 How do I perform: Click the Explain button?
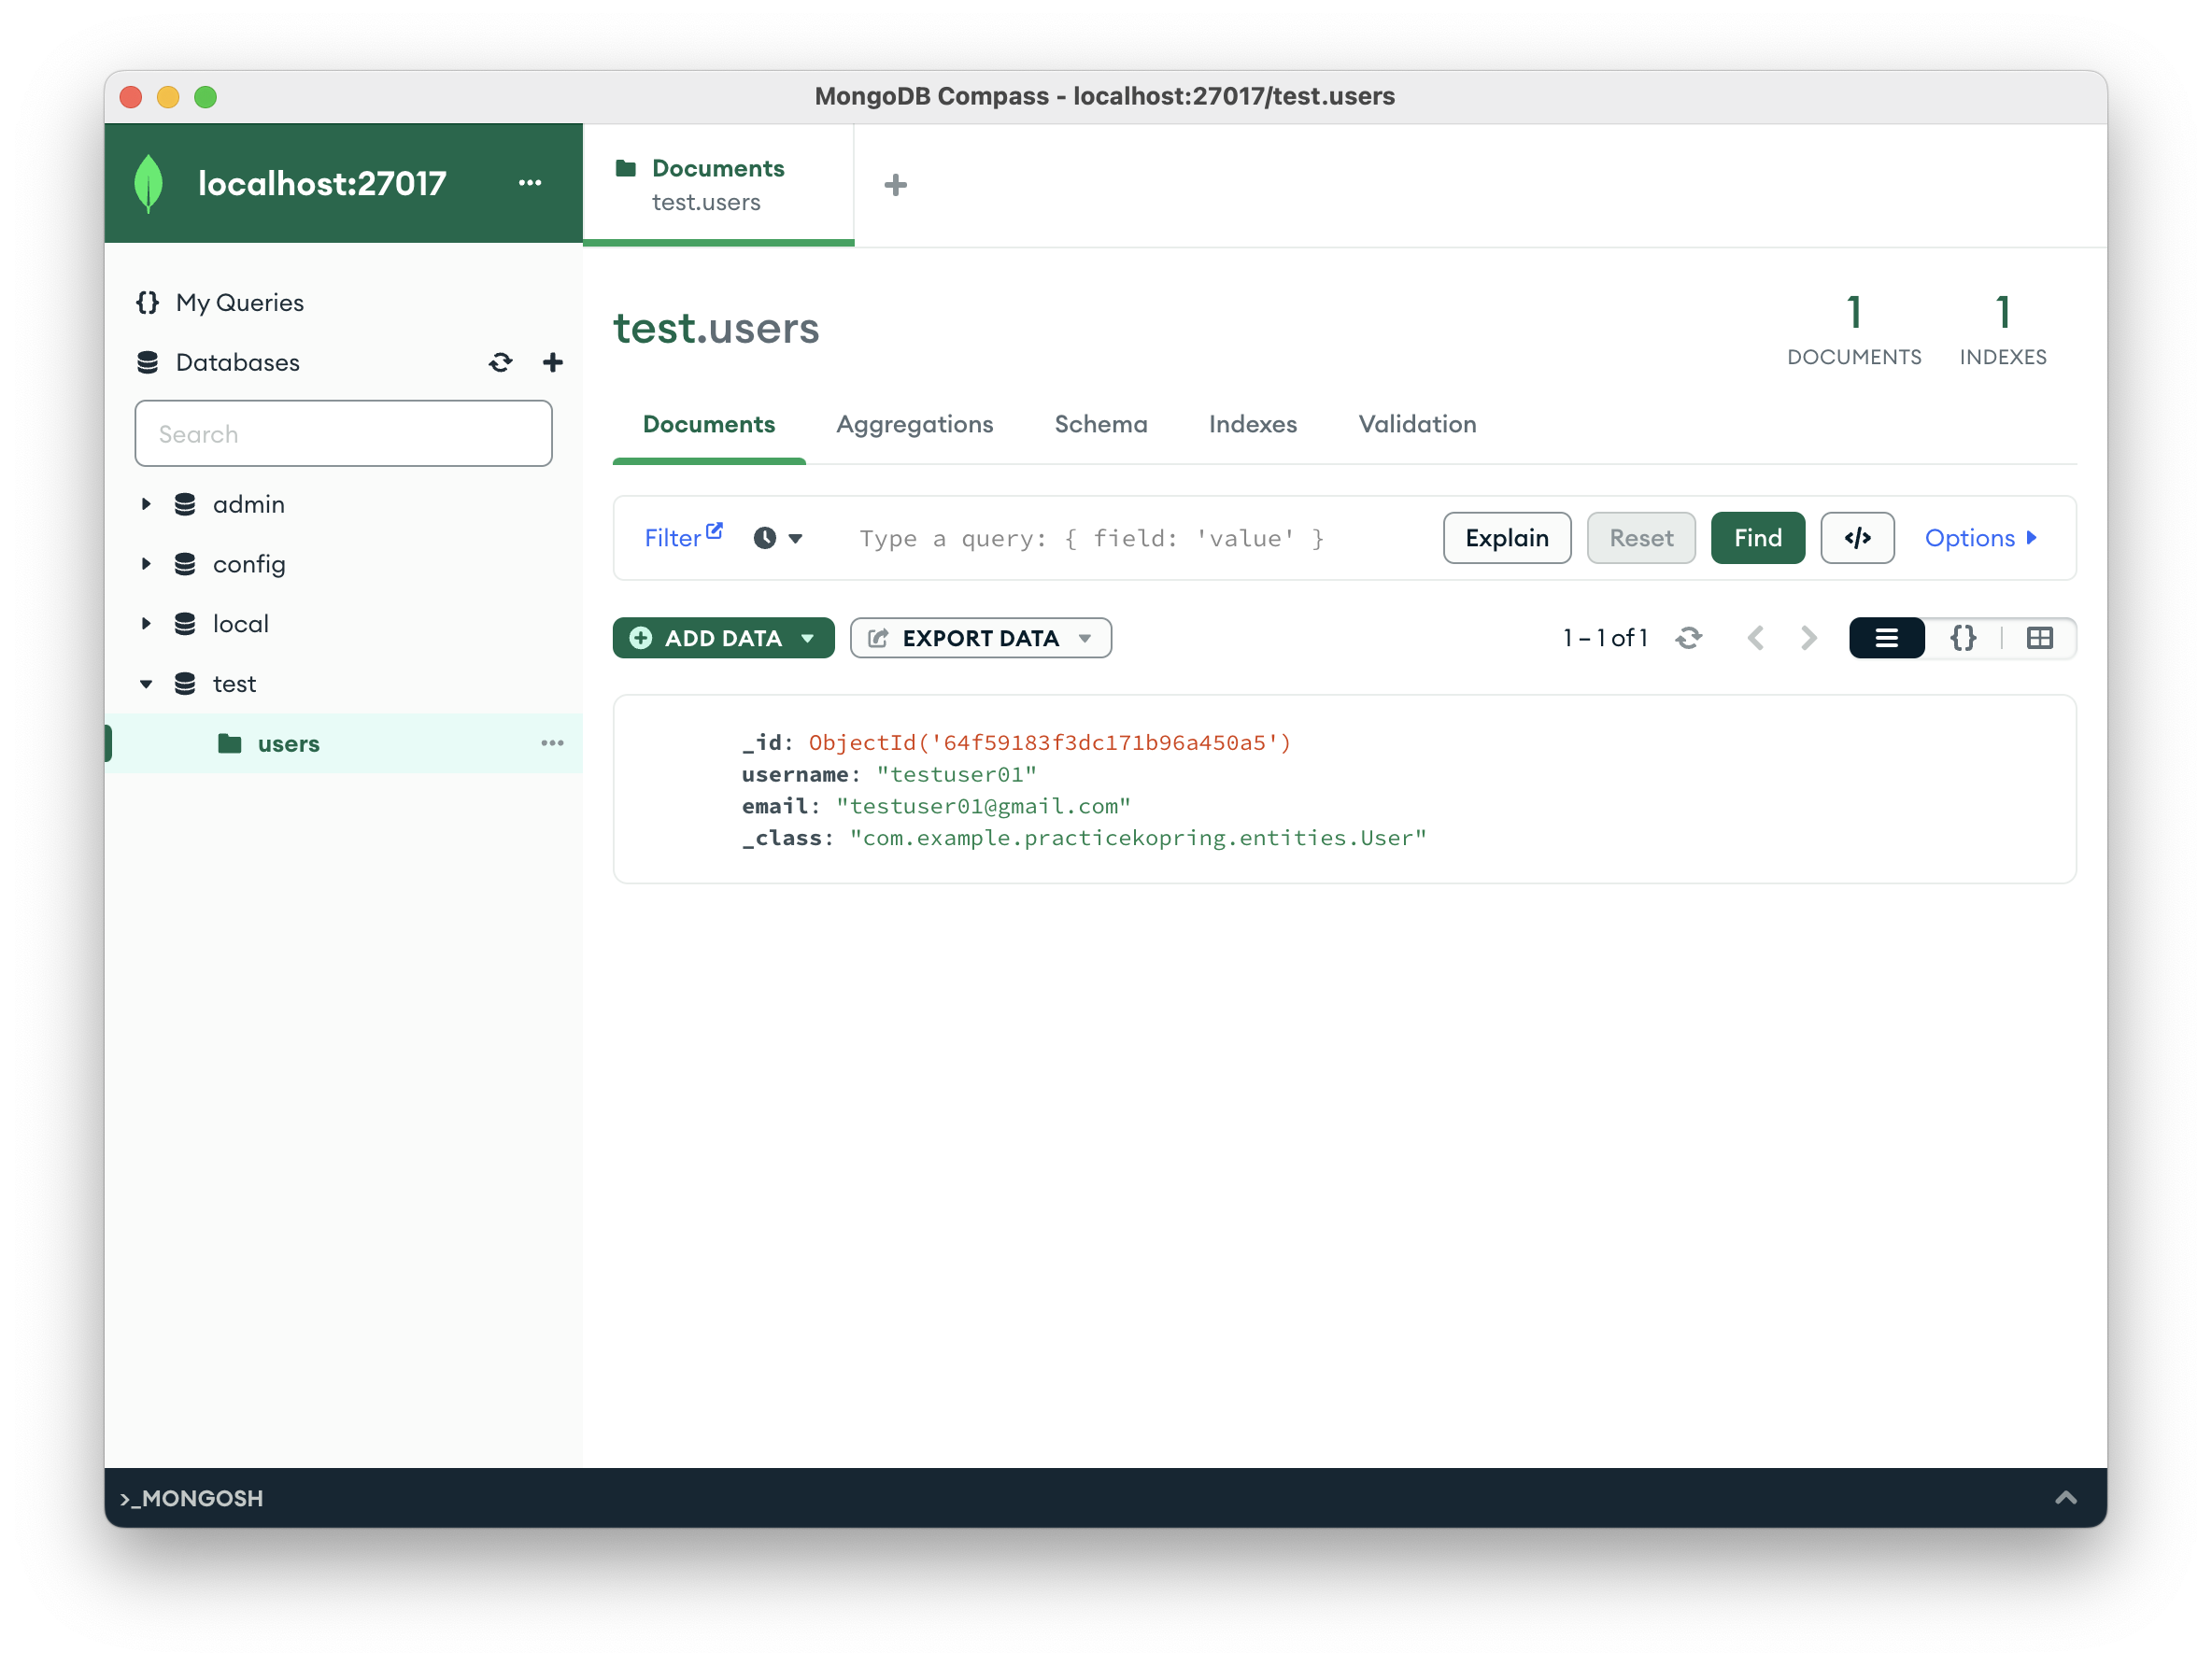click(x=1507, y=538)
